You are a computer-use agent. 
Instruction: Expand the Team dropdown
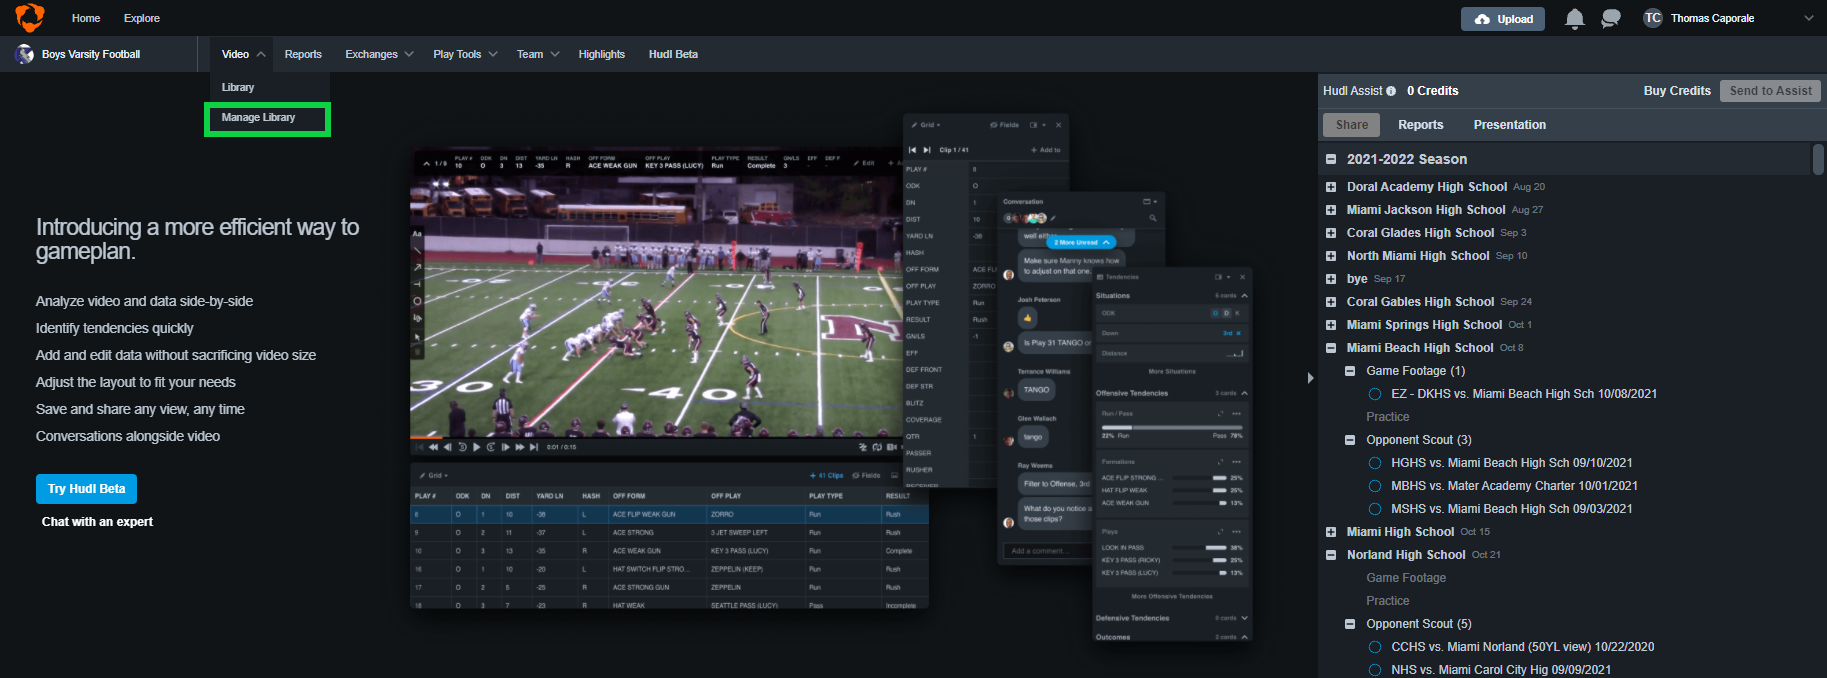click(x=538, y=54)
